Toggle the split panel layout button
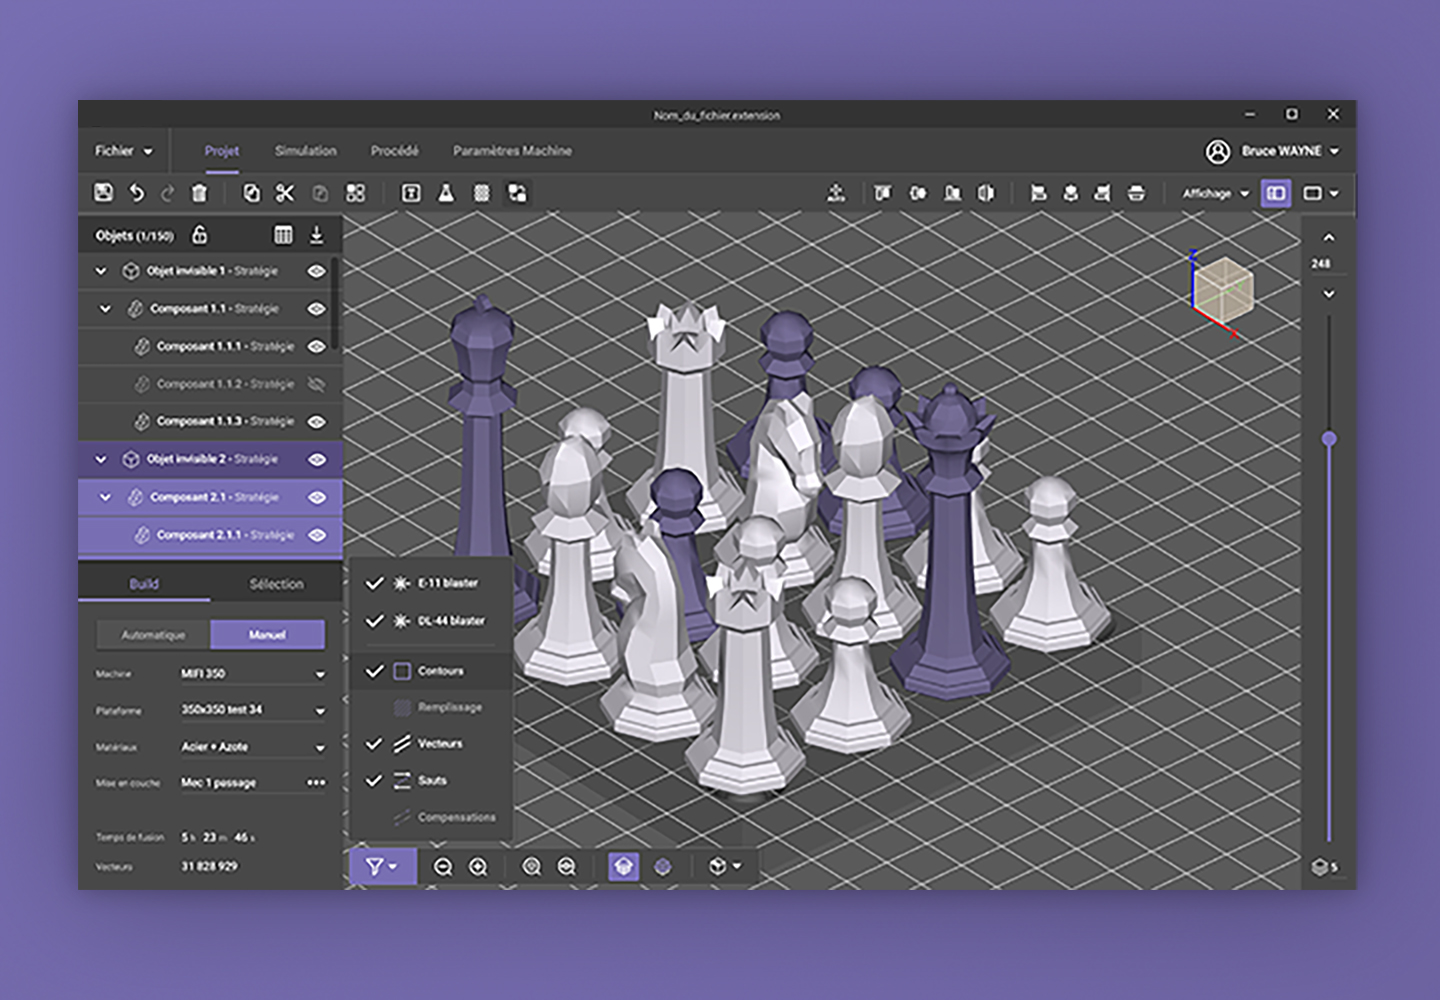Image resolution: width=1440 pixels, height=1000 pixels. [1276, 193]
